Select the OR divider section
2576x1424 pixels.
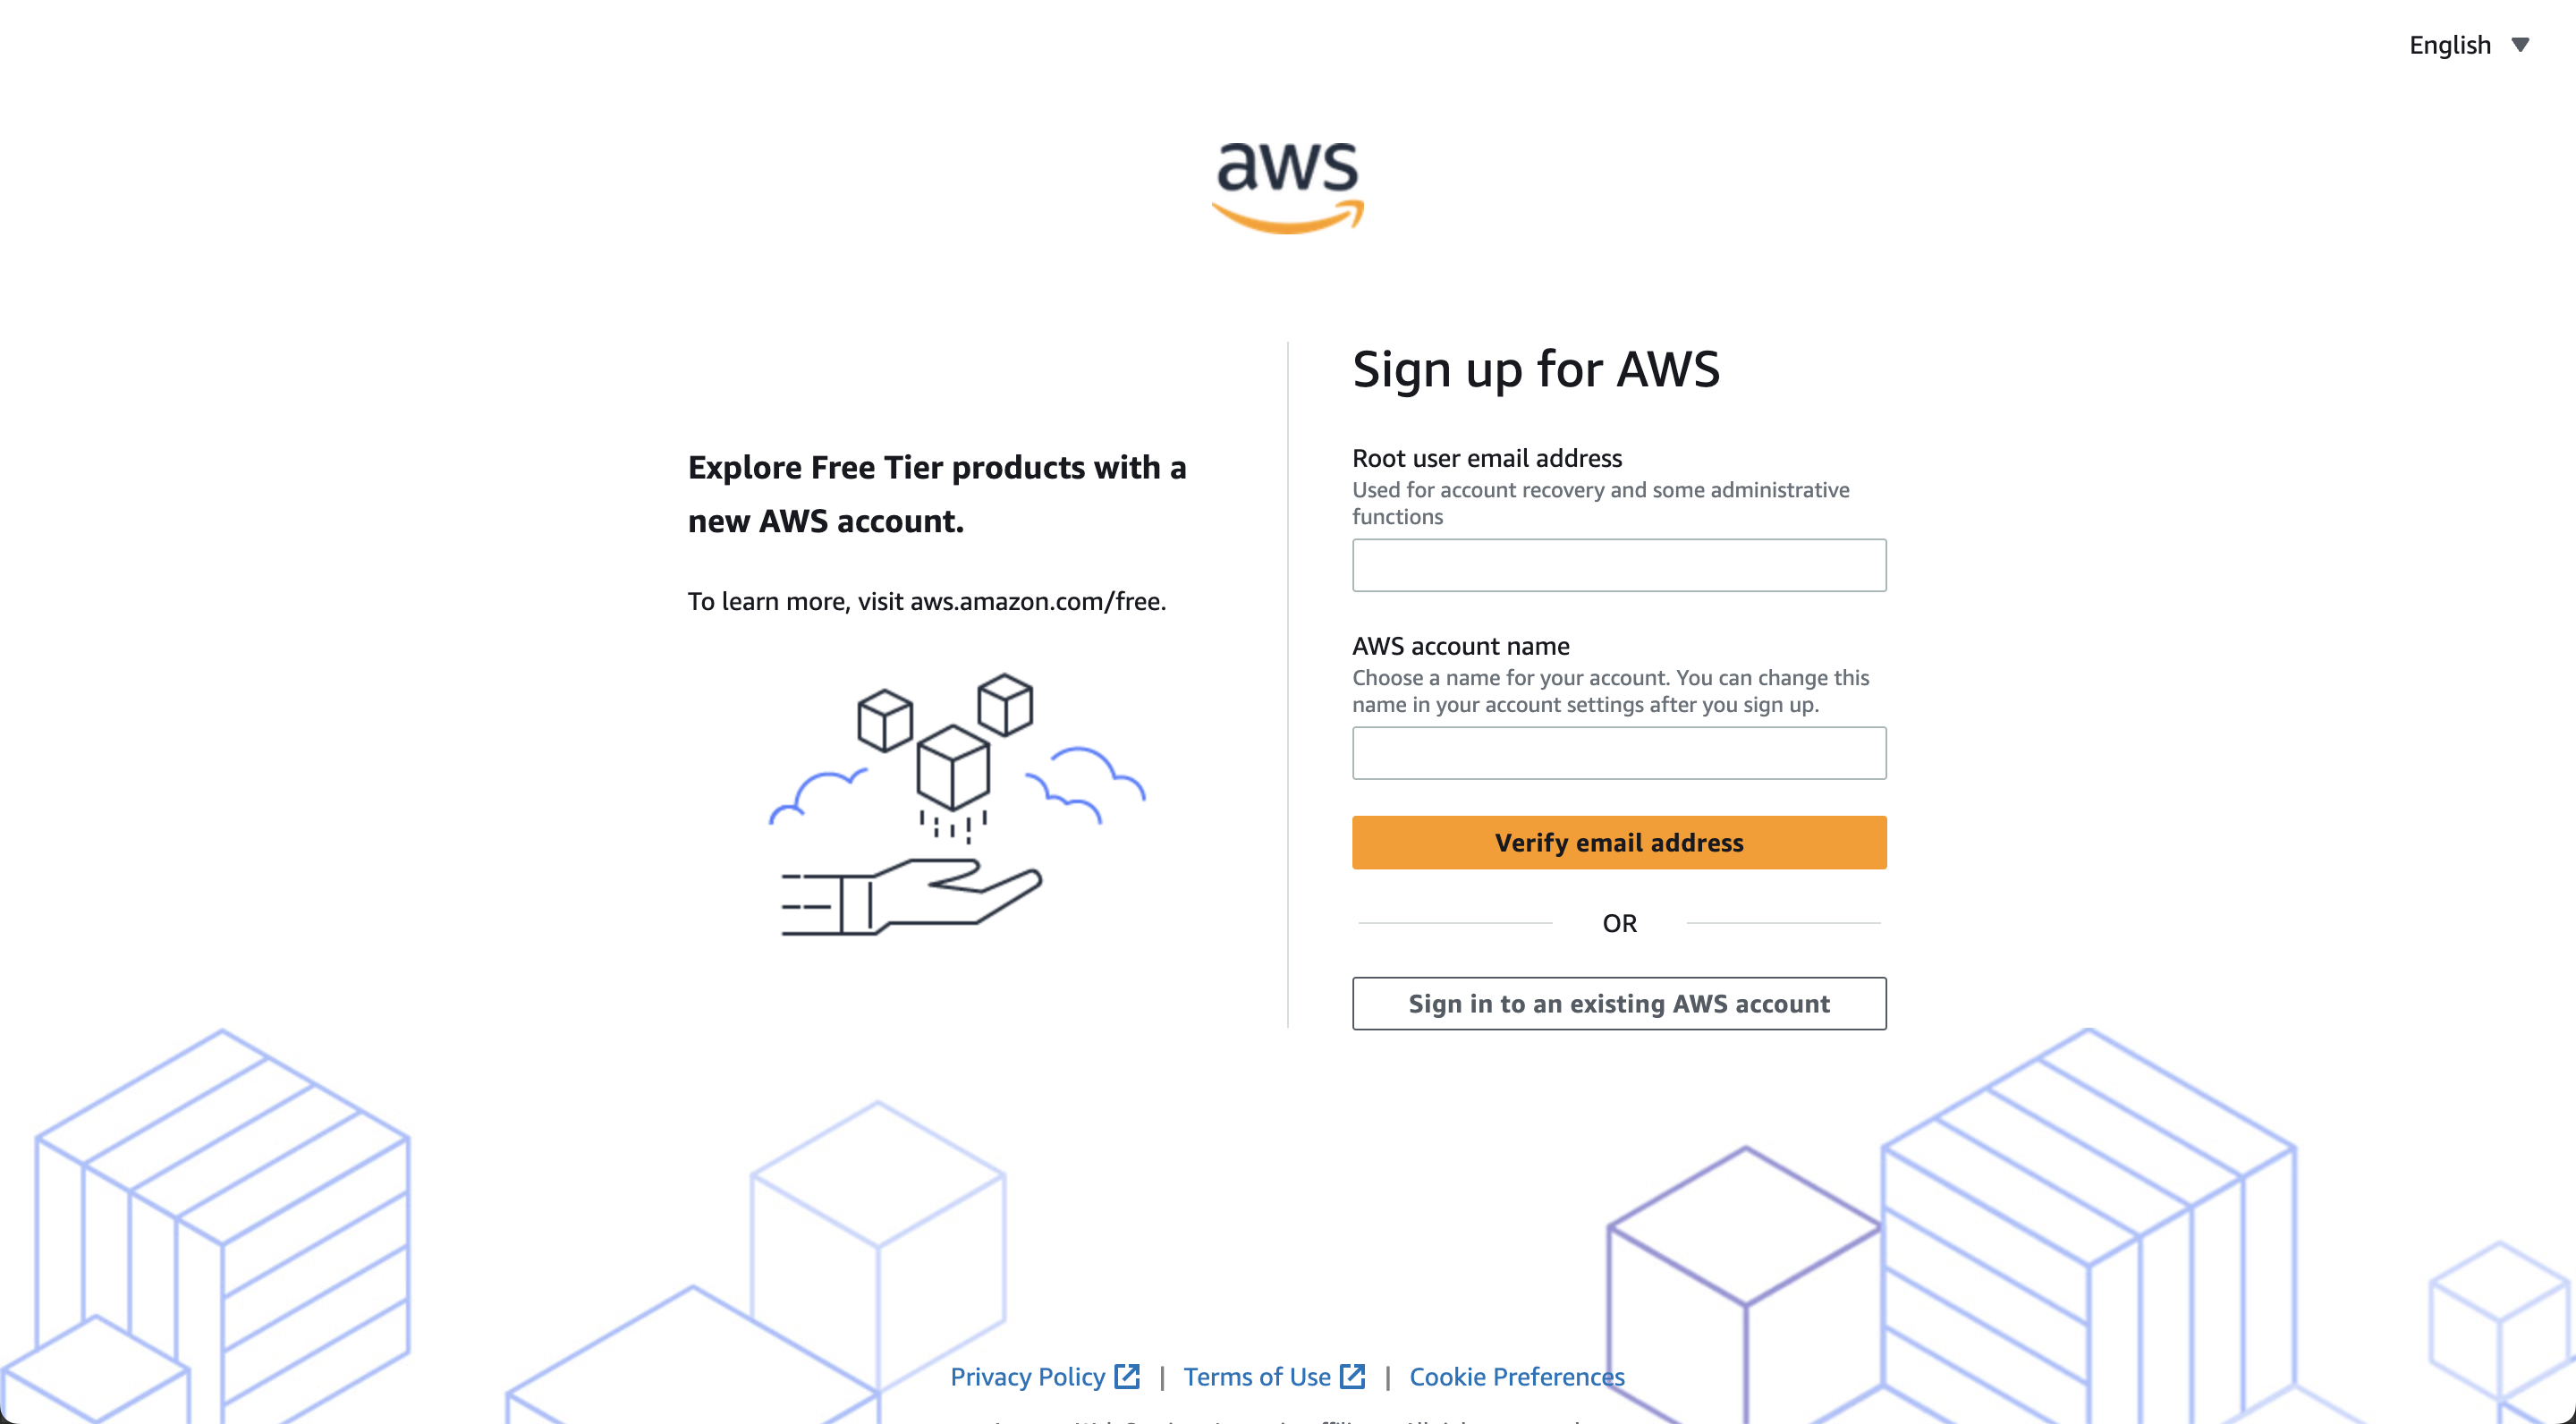(x=1619, y=922)
